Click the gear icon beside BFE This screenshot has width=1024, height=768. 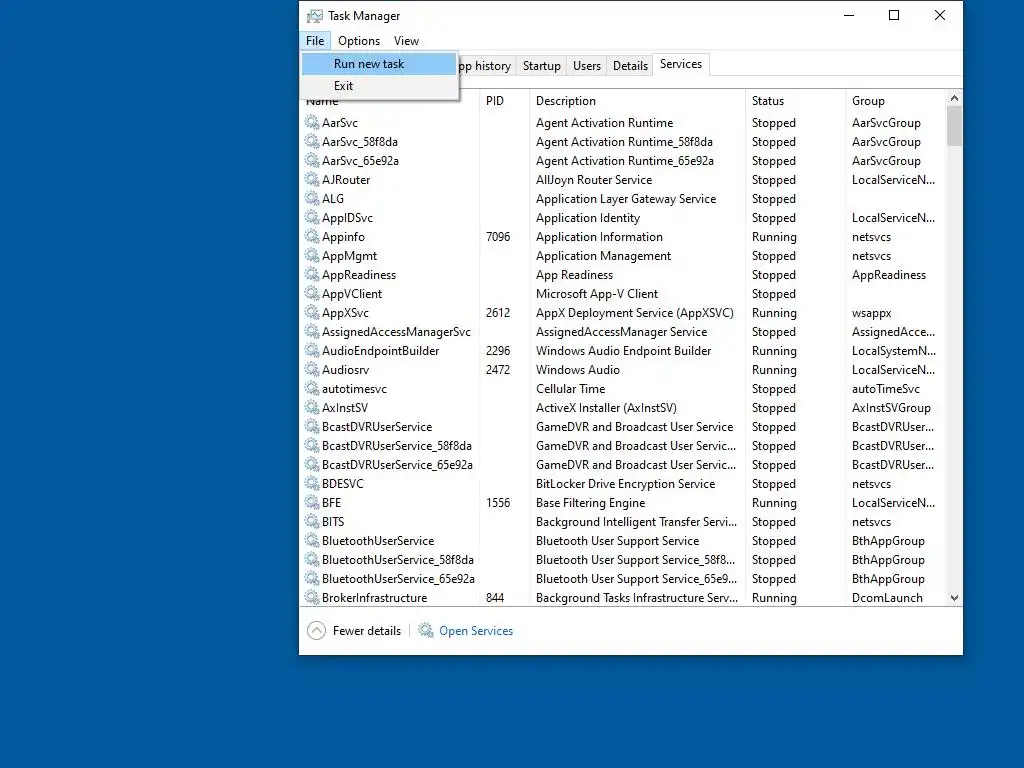312,502
